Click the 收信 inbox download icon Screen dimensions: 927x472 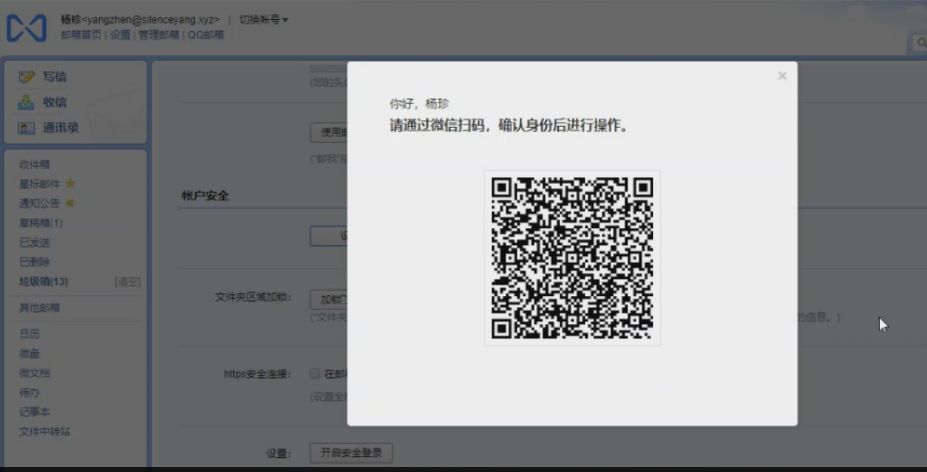pos(27,102)
